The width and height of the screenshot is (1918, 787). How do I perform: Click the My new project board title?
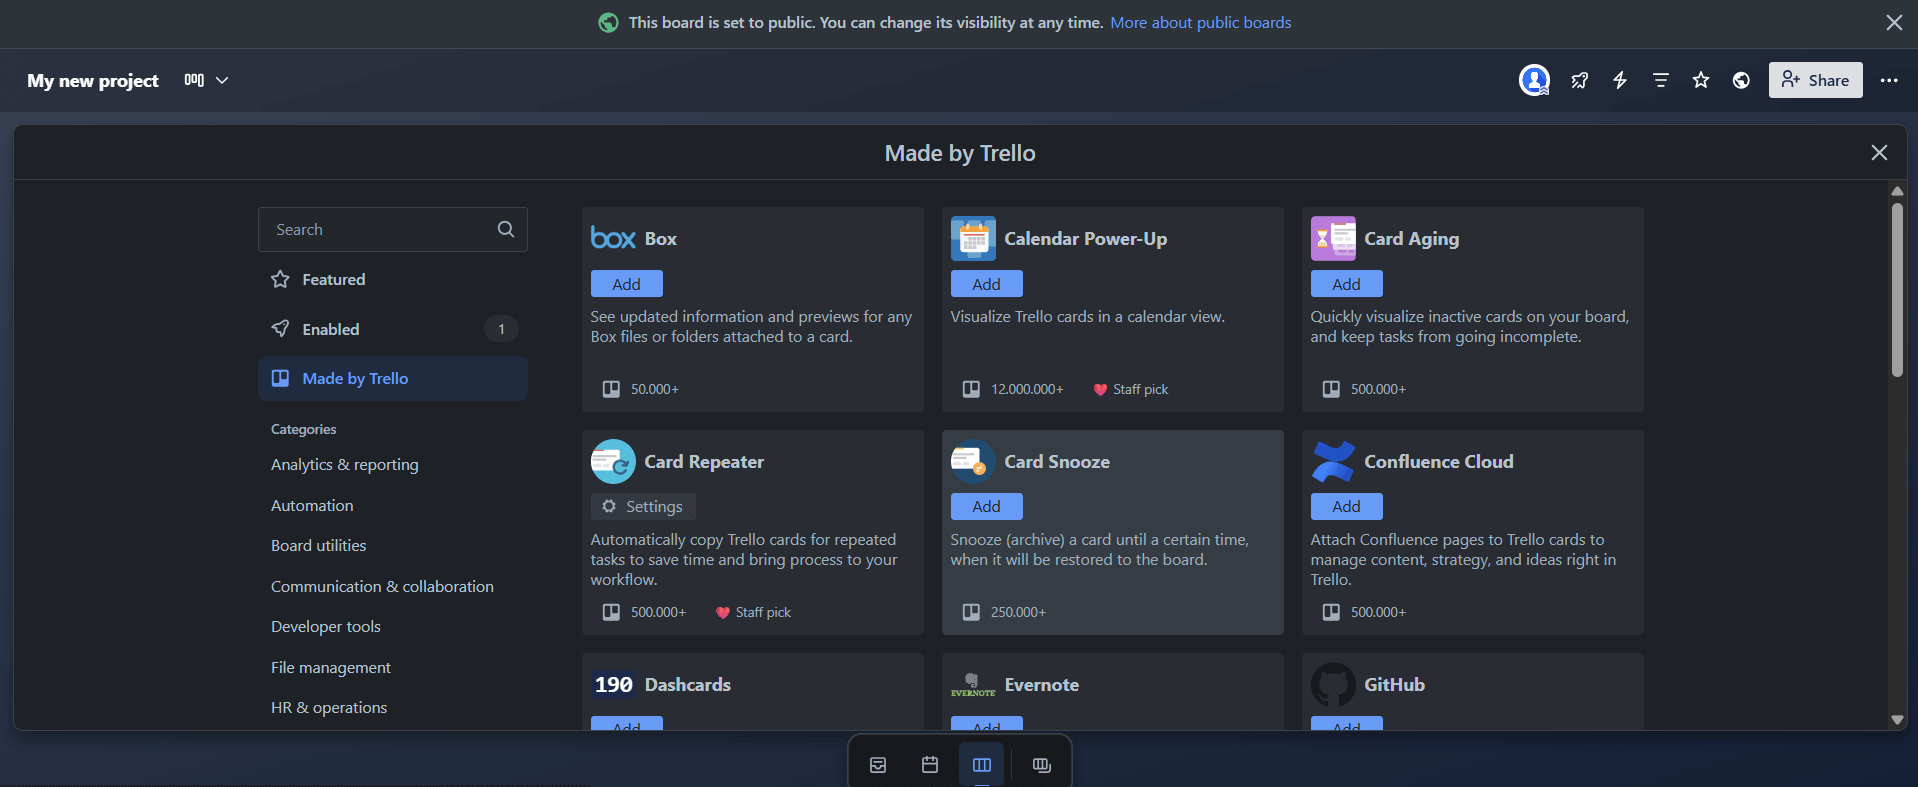click(x=93, y=80)
